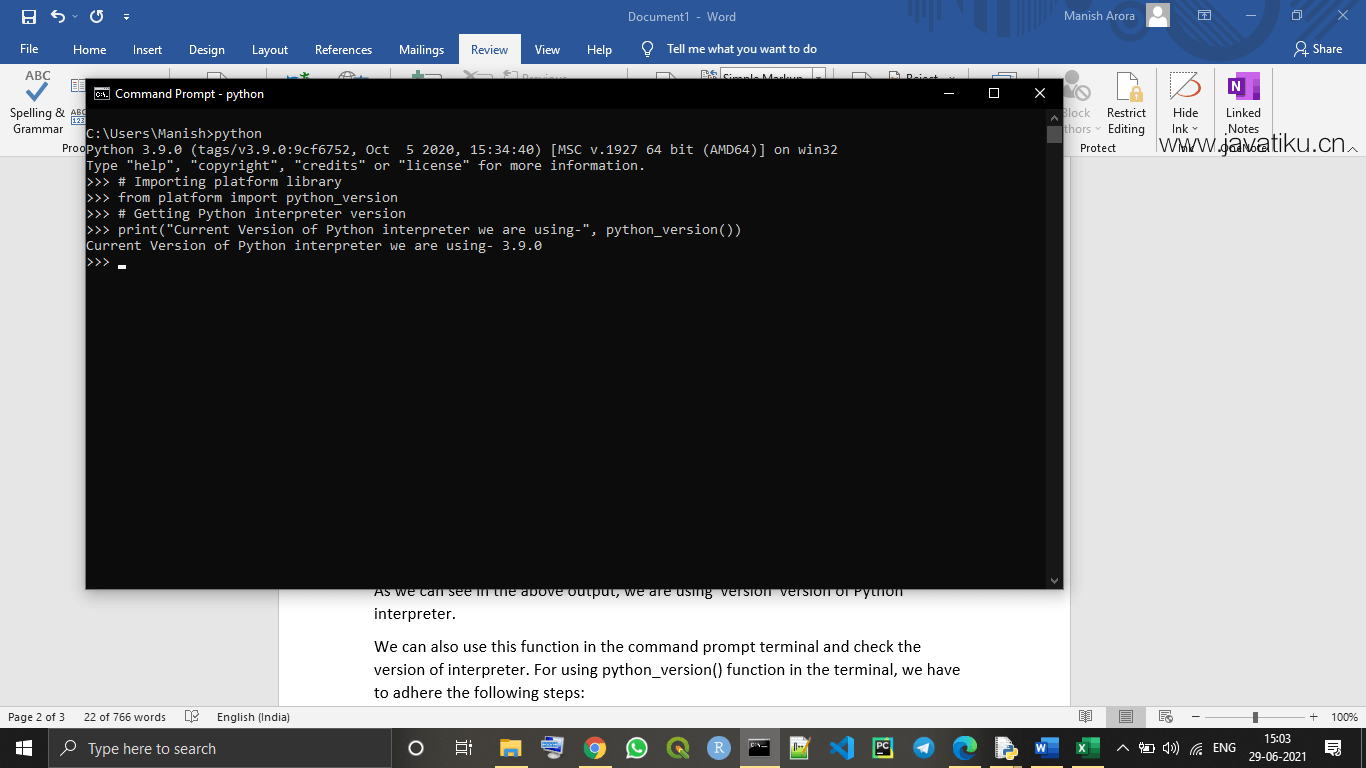The width and height of the screenshot is (1366, 768).
Task: Open Cortana circle icon on taskbar
Action: pos(416,748)
